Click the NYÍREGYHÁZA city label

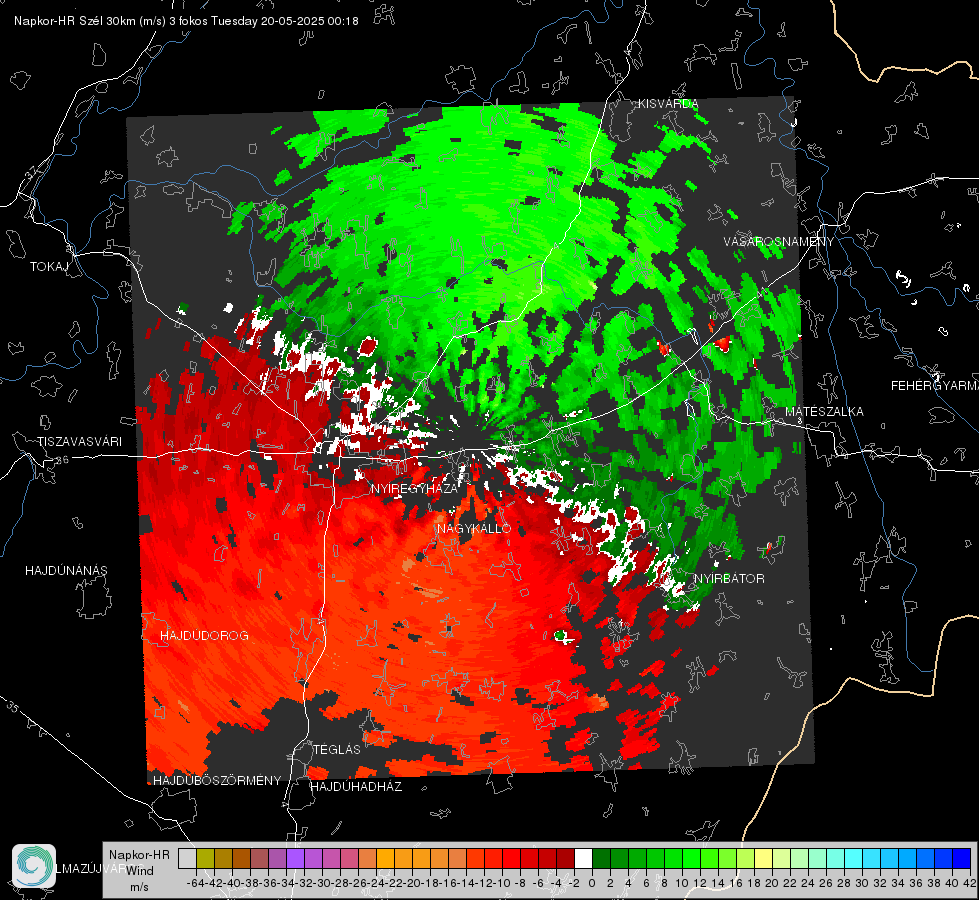click(x=414, y=488)
